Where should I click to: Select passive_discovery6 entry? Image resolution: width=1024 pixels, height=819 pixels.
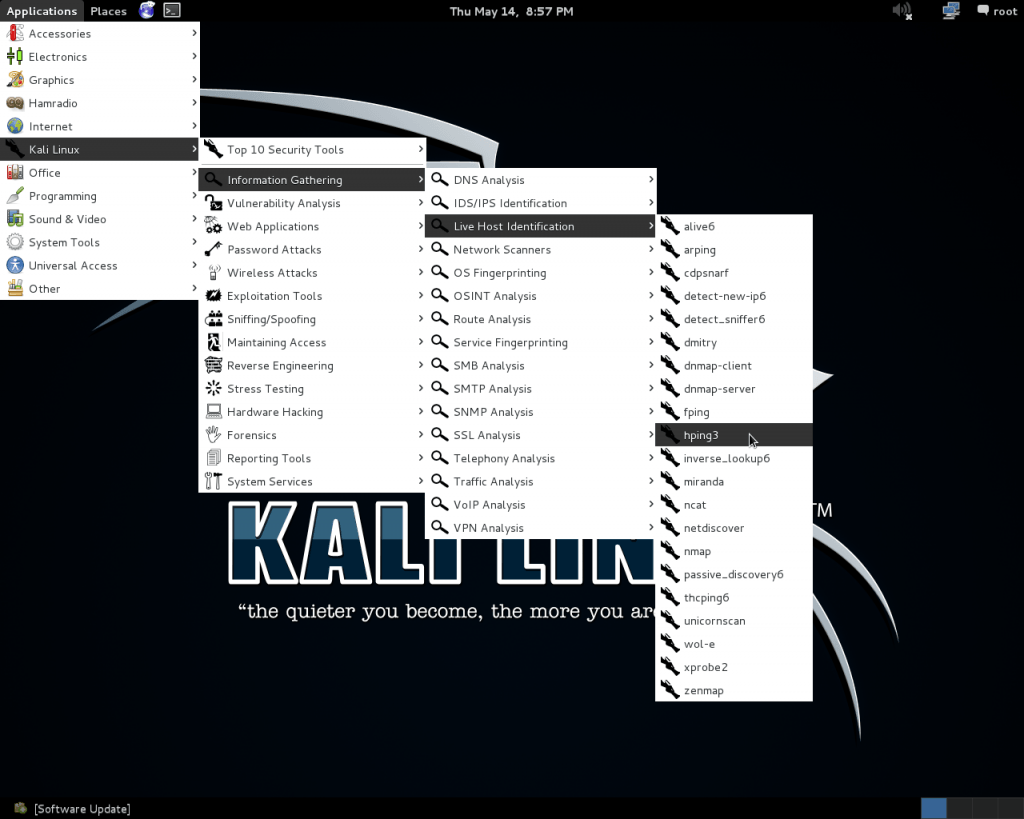point(733,574)
